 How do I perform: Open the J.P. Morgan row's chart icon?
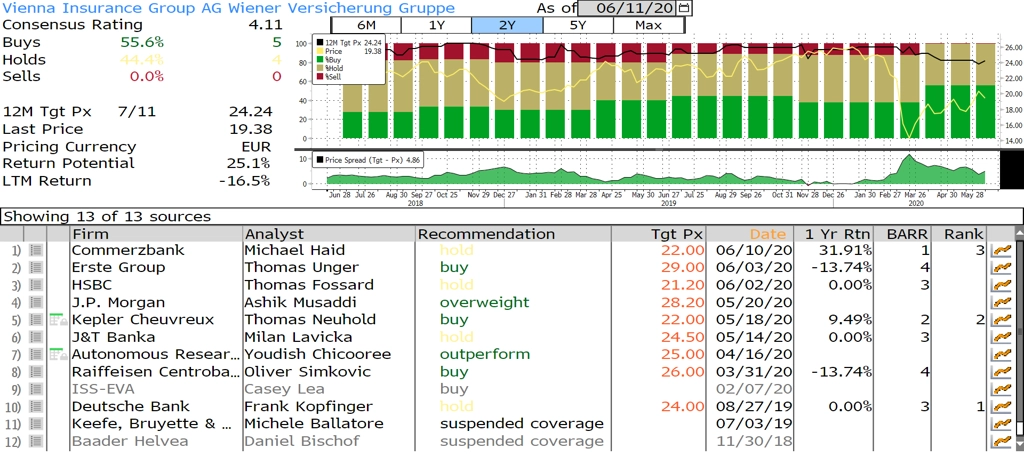coord(999,302)
